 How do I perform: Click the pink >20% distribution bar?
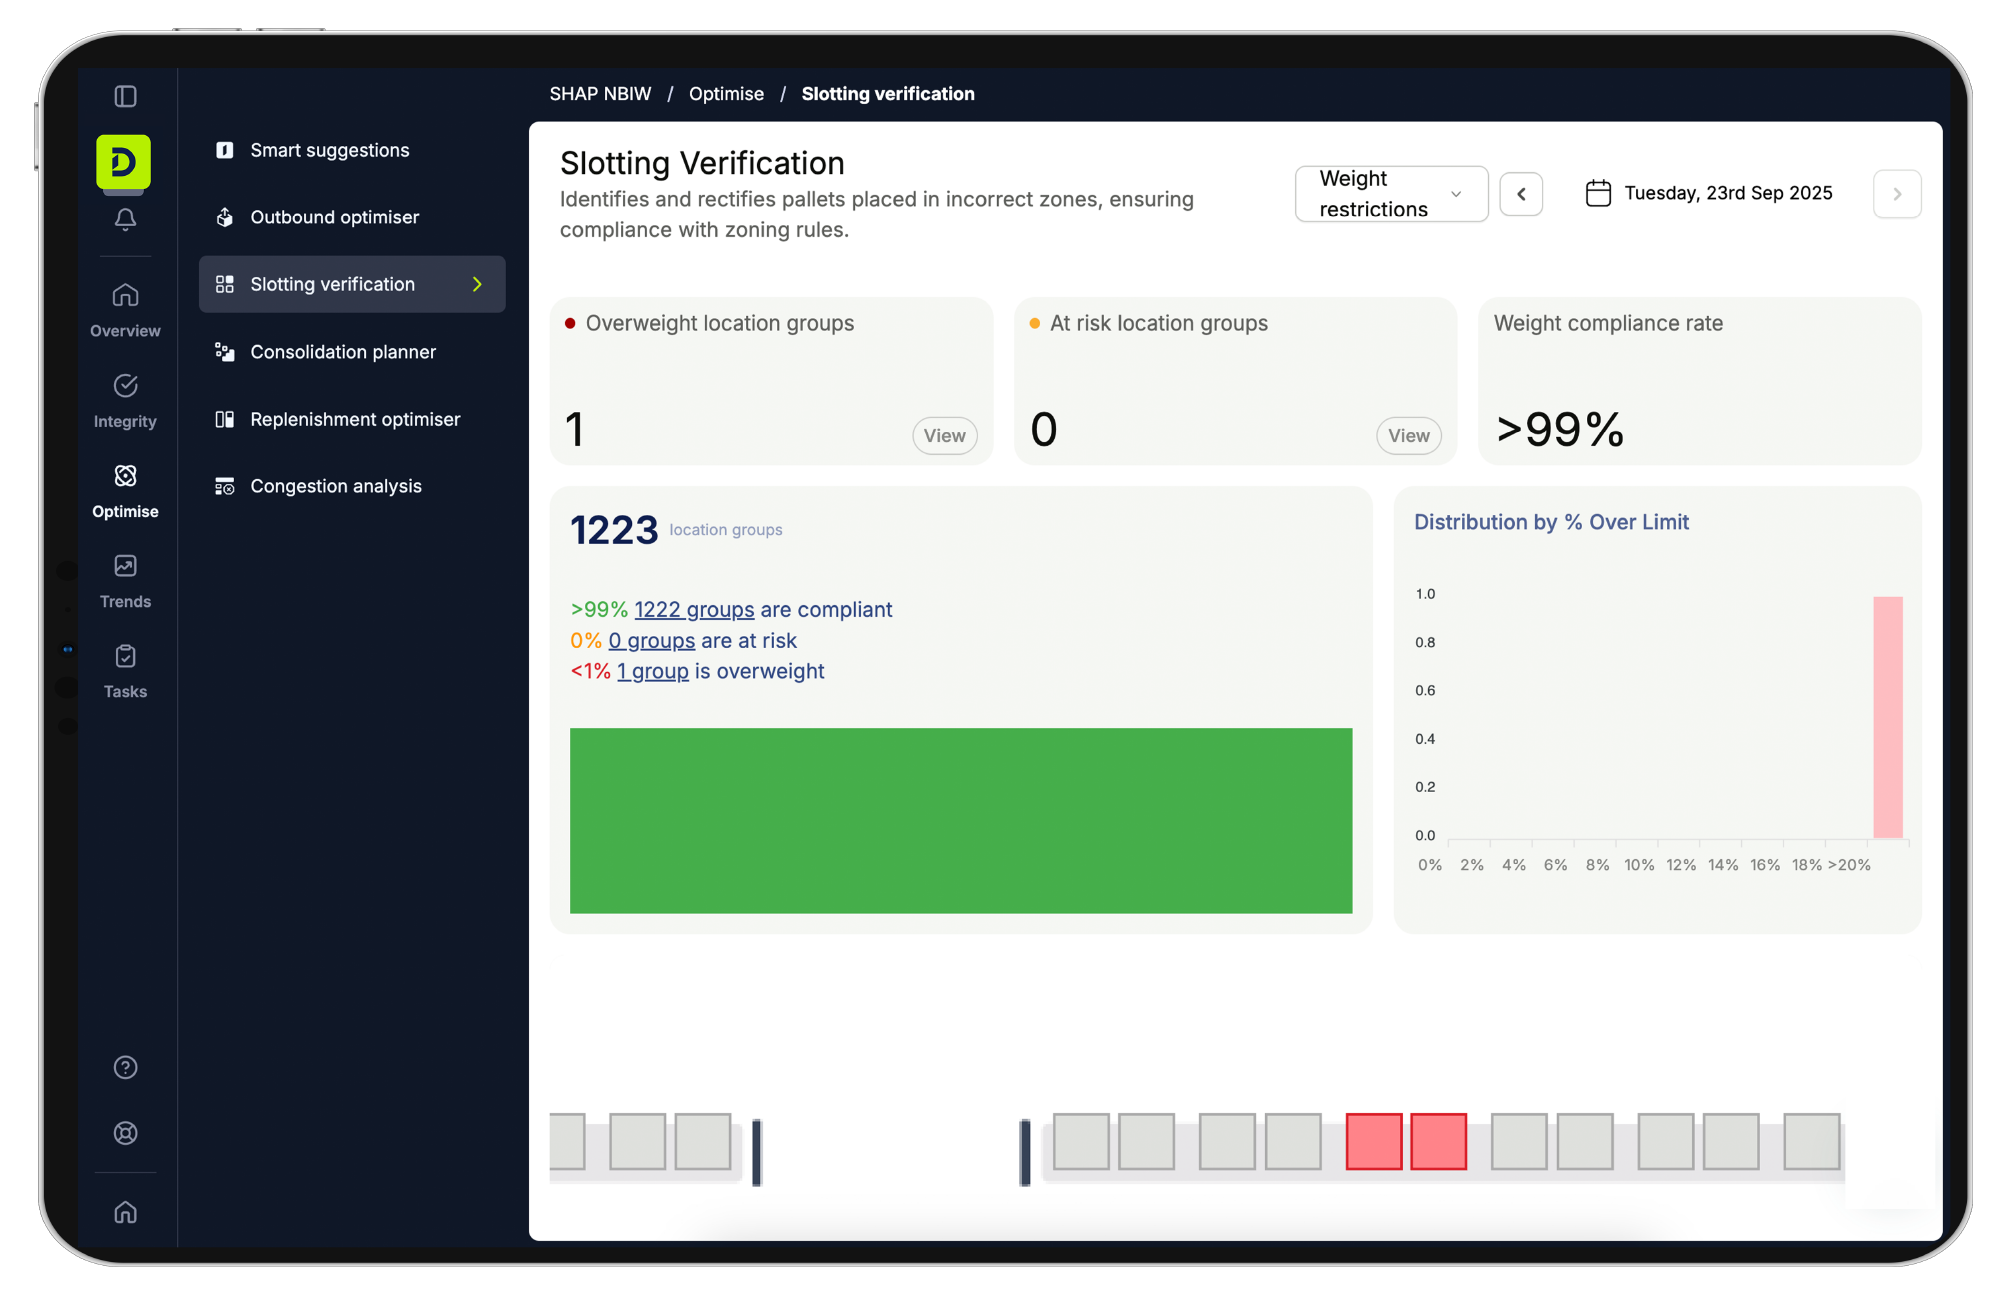click(1887, 716)
